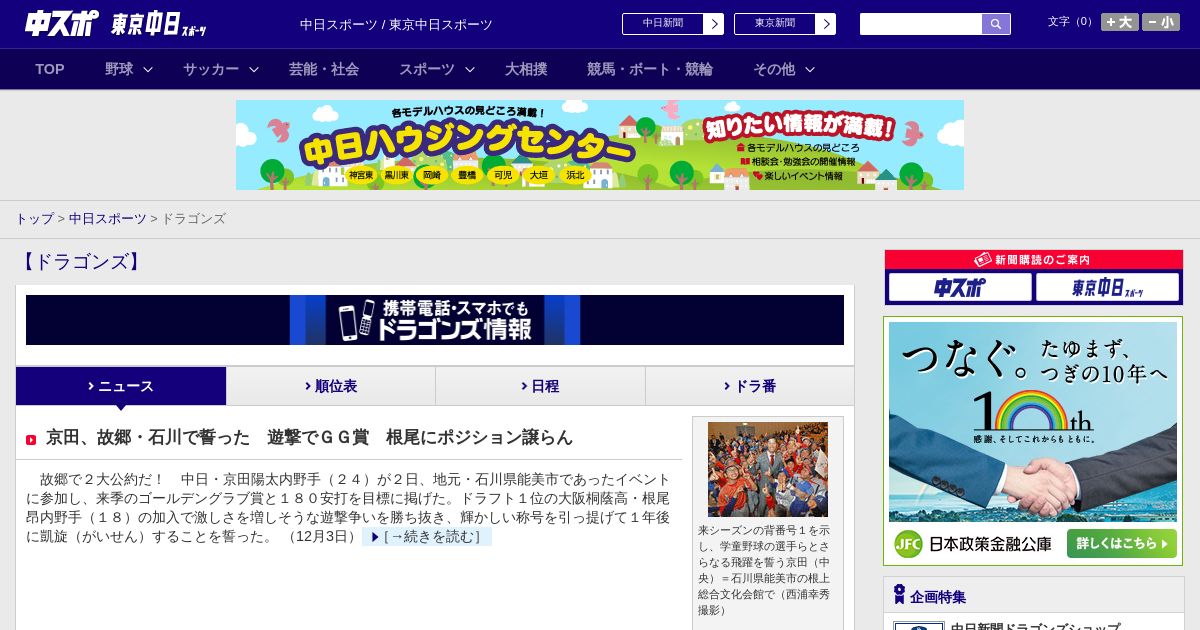Click the Chunichi Sports logo

click(x=62, y=23)
